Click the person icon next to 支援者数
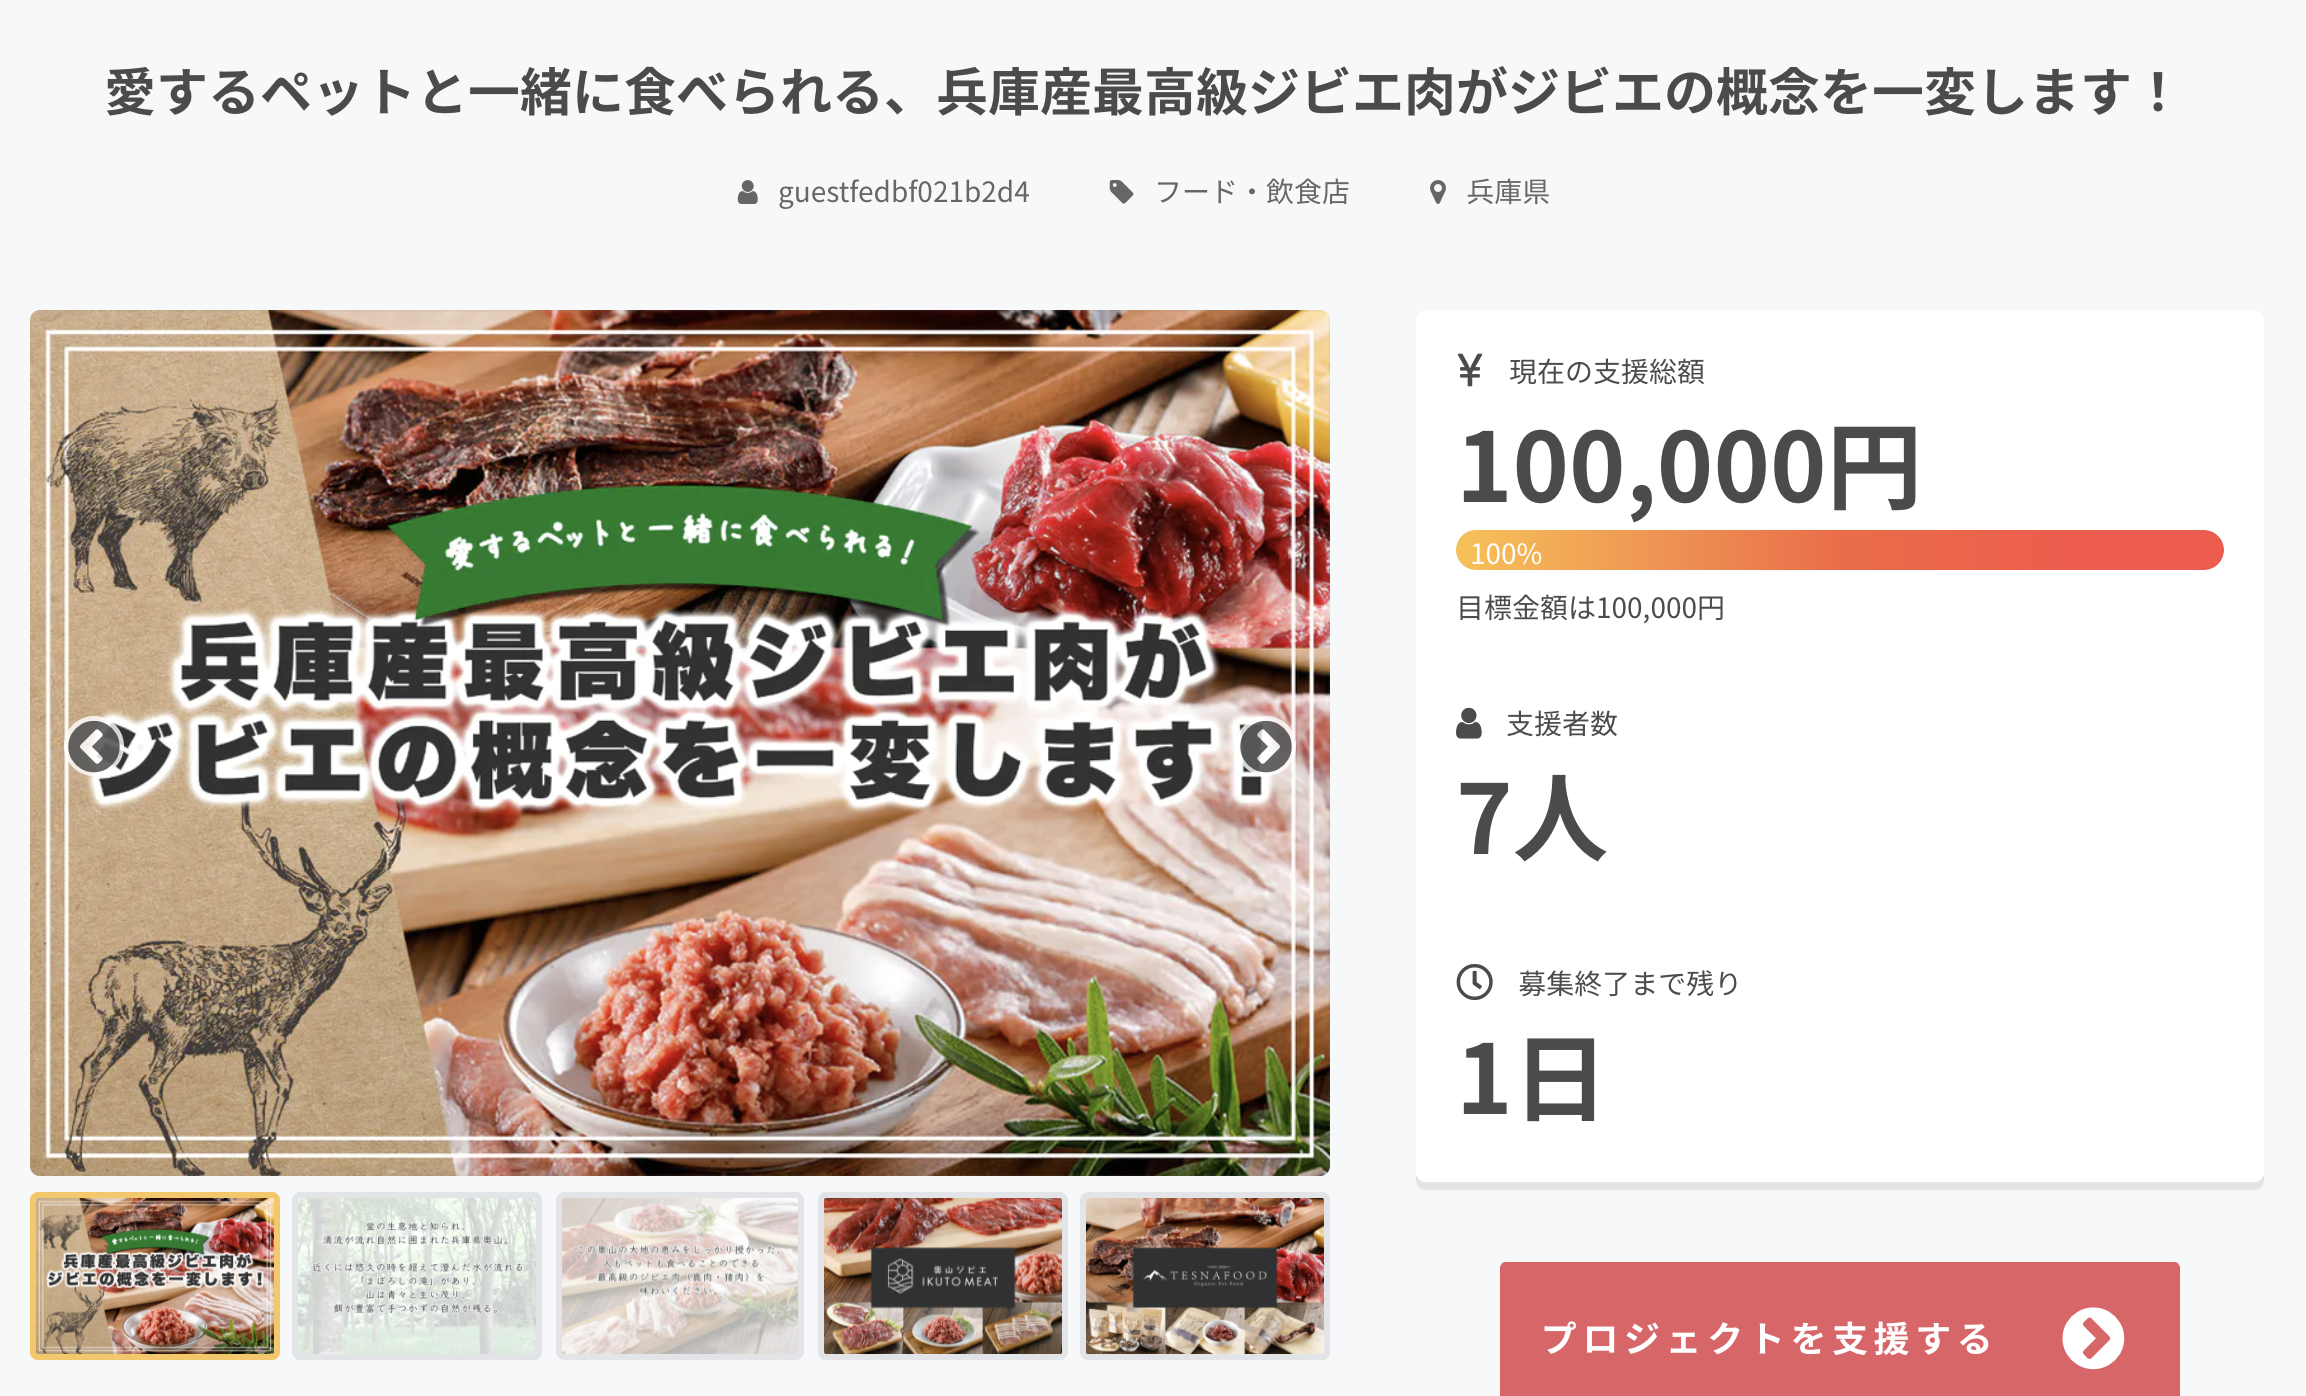The height and width of the screenshot is (1396, 2306). (1469, 723)
